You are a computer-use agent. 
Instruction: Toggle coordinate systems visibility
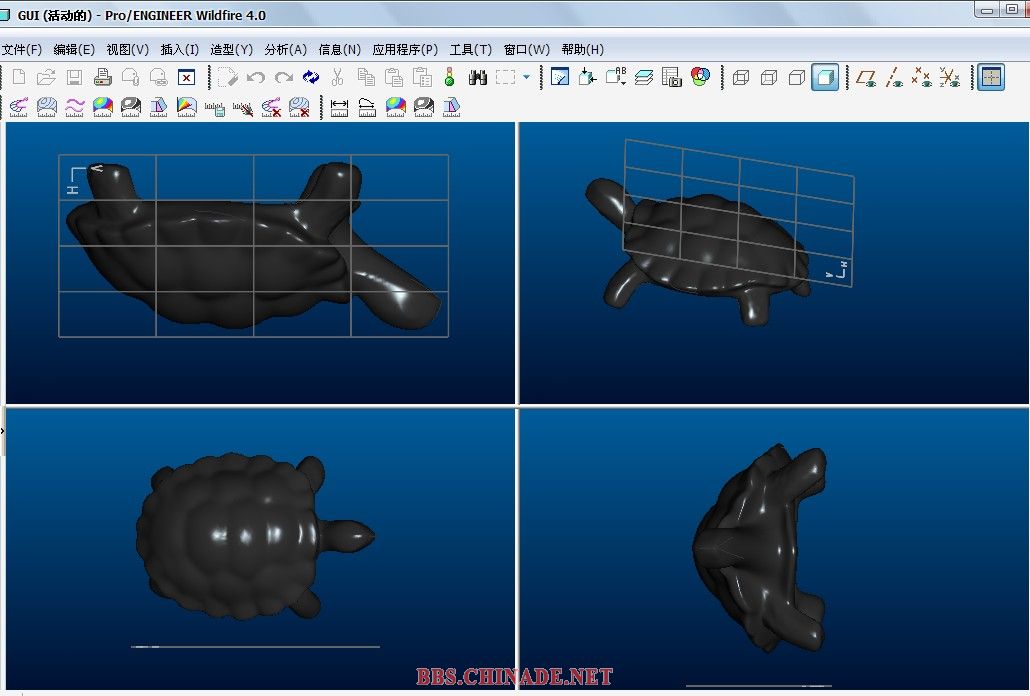click(950, 77)
